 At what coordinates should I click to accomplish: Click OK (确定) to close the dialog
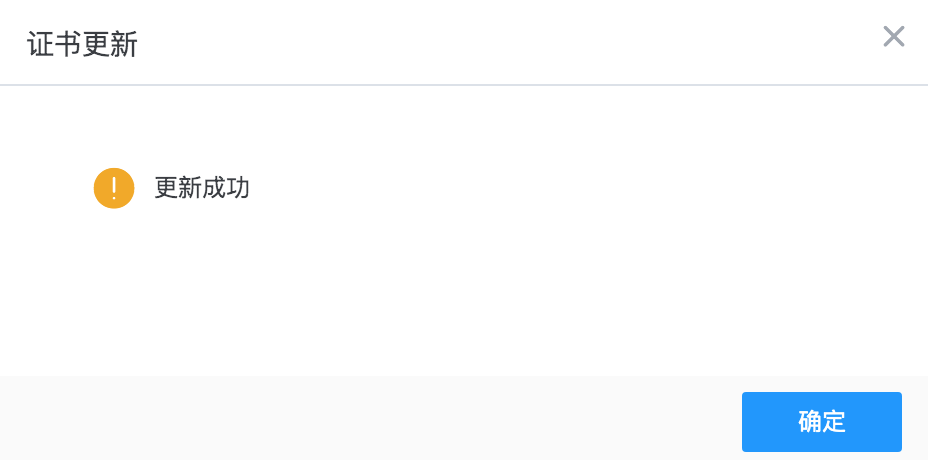pyautogui.click(x=821, y=422)
